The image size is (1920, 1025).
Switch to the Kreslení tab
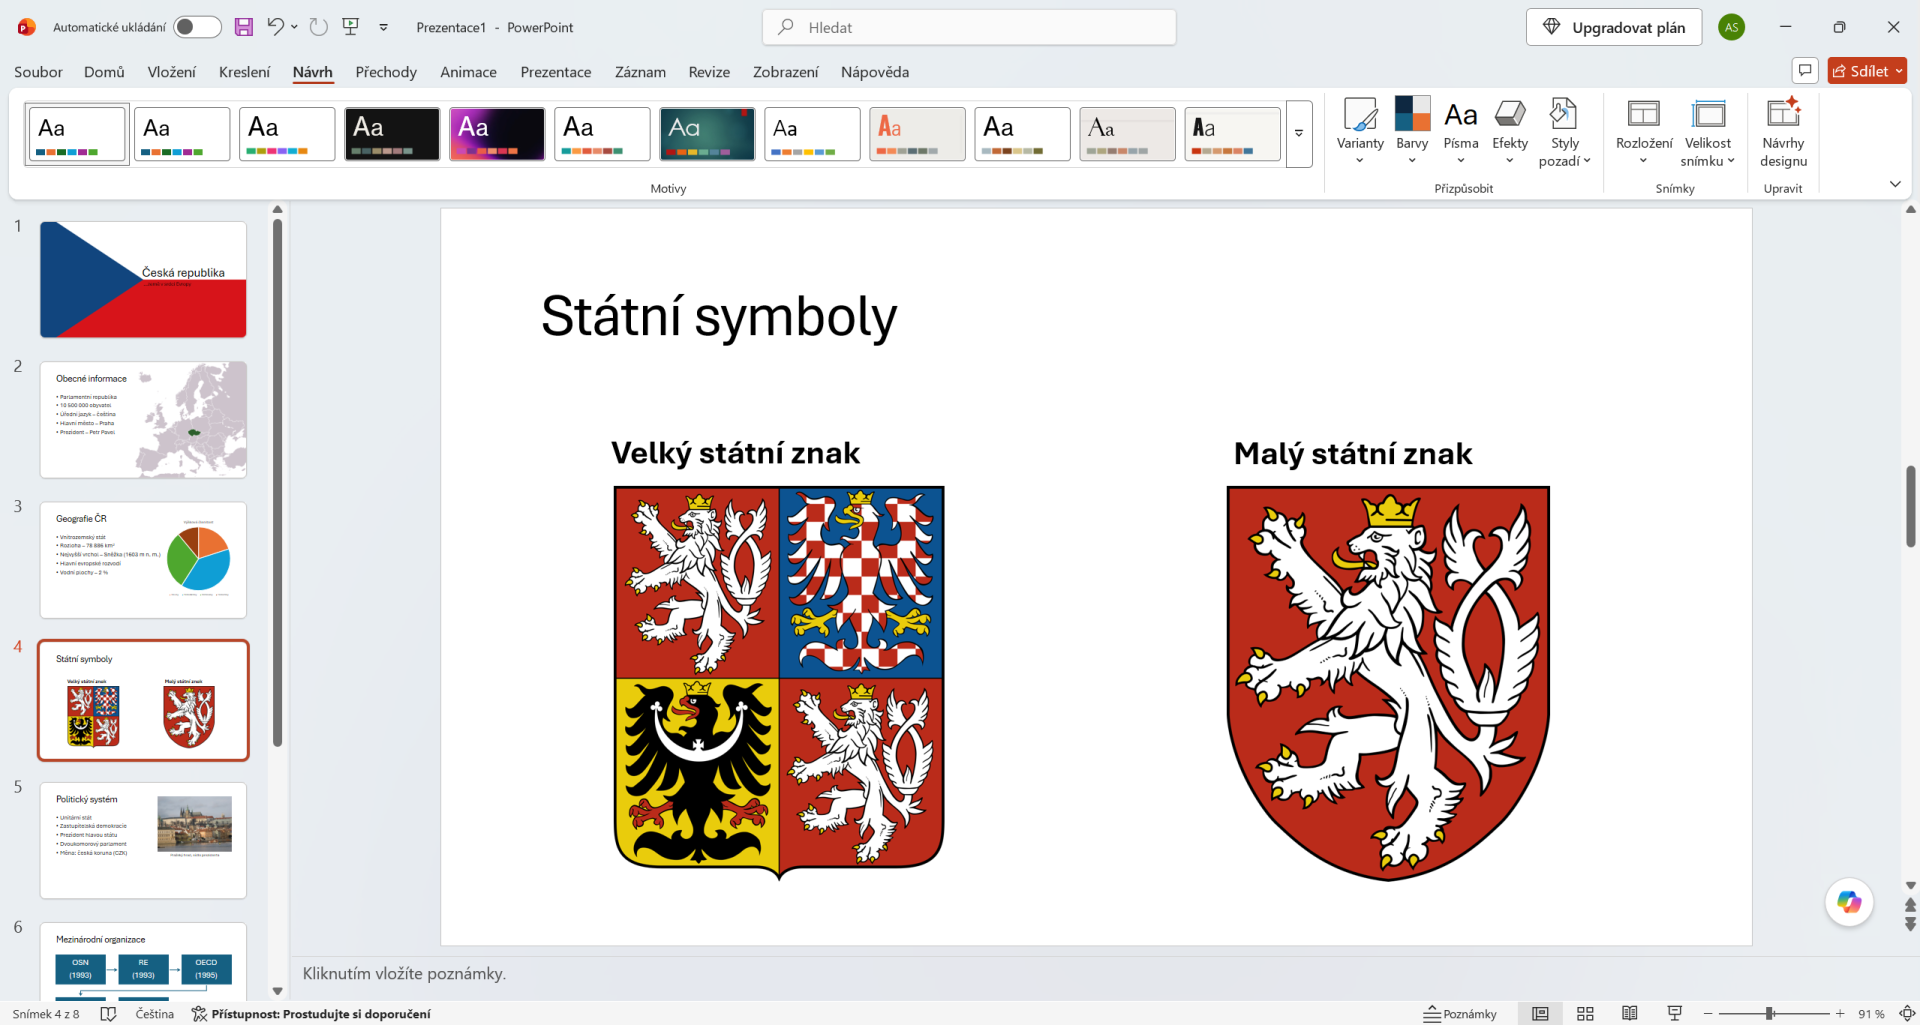click(244, 72)
